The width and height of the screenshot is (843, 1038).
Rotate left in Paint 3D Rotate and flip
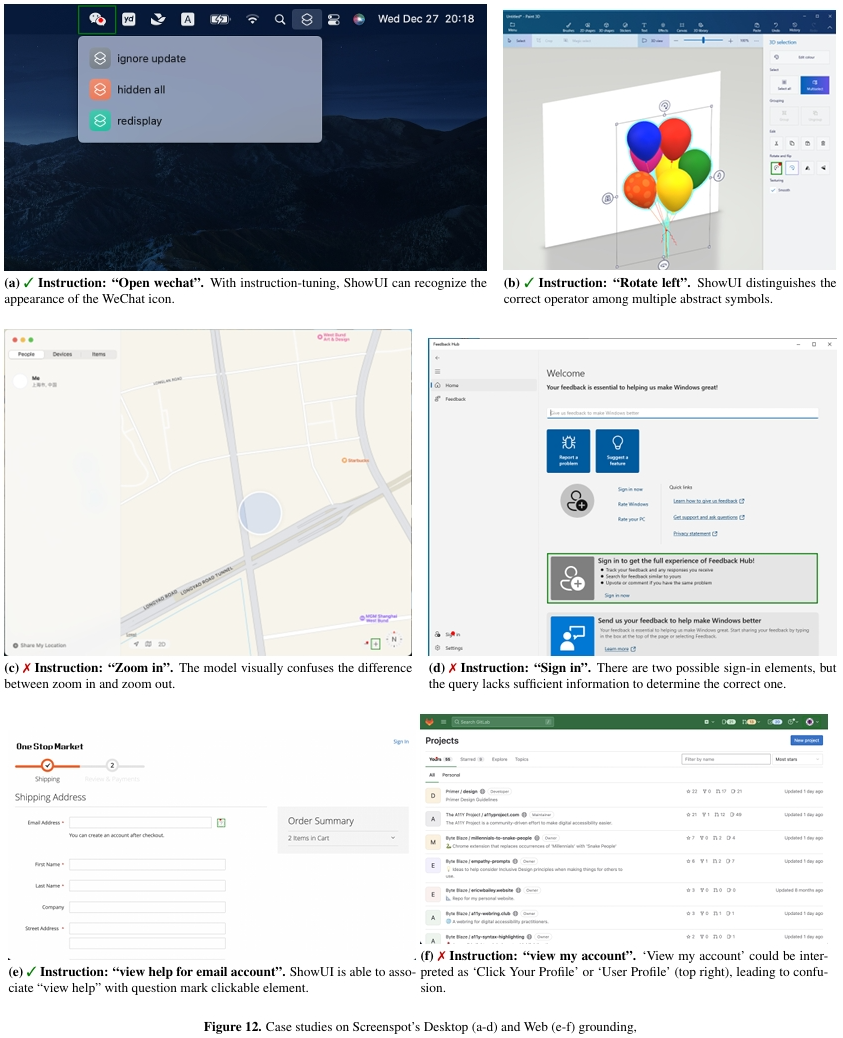[776, 168]
